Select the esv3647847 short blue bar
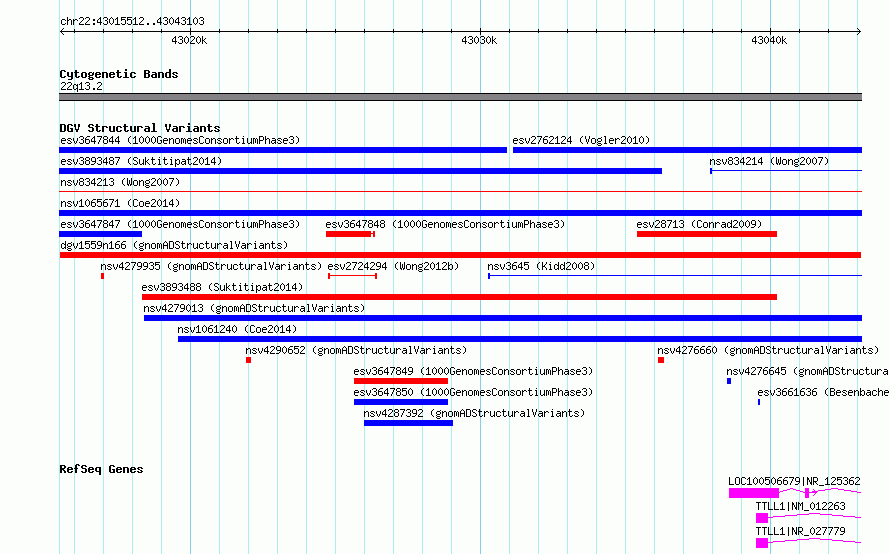 [100, 234]
